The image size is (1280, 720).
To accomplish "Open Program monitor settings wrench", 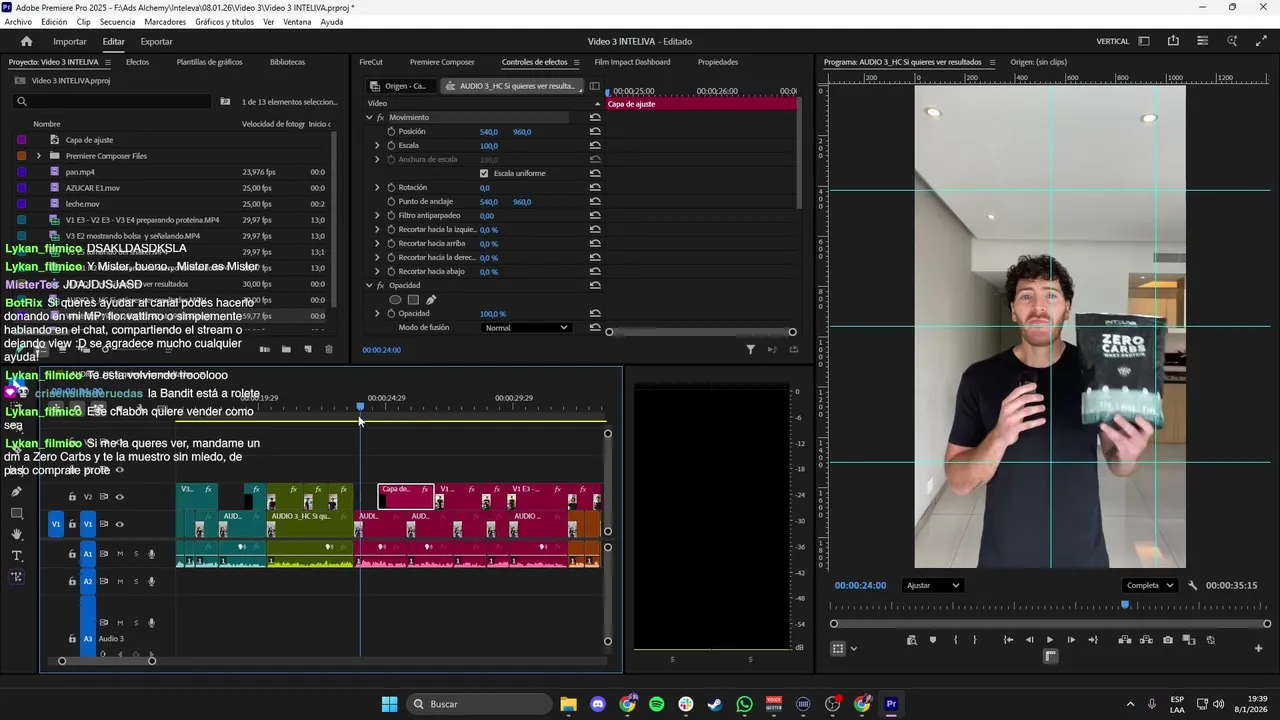I will [1192, 585].
